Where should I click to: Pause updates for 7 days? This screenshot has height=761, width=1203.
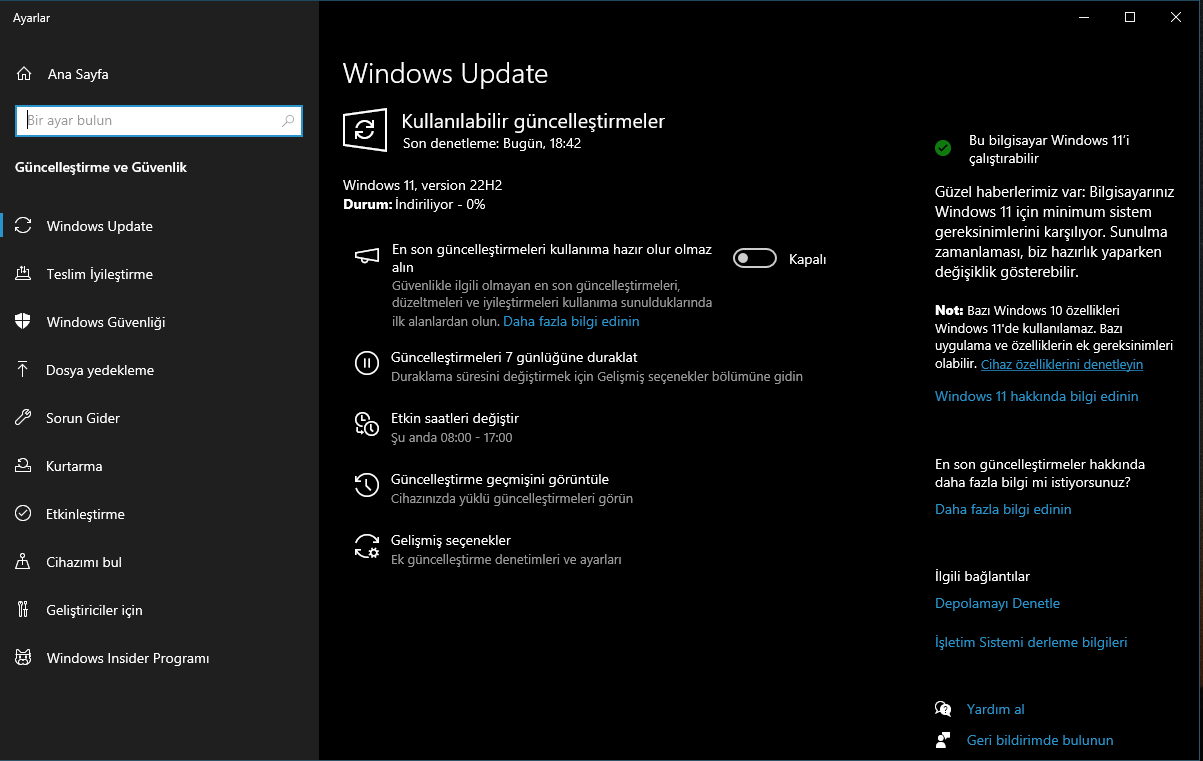514,357
